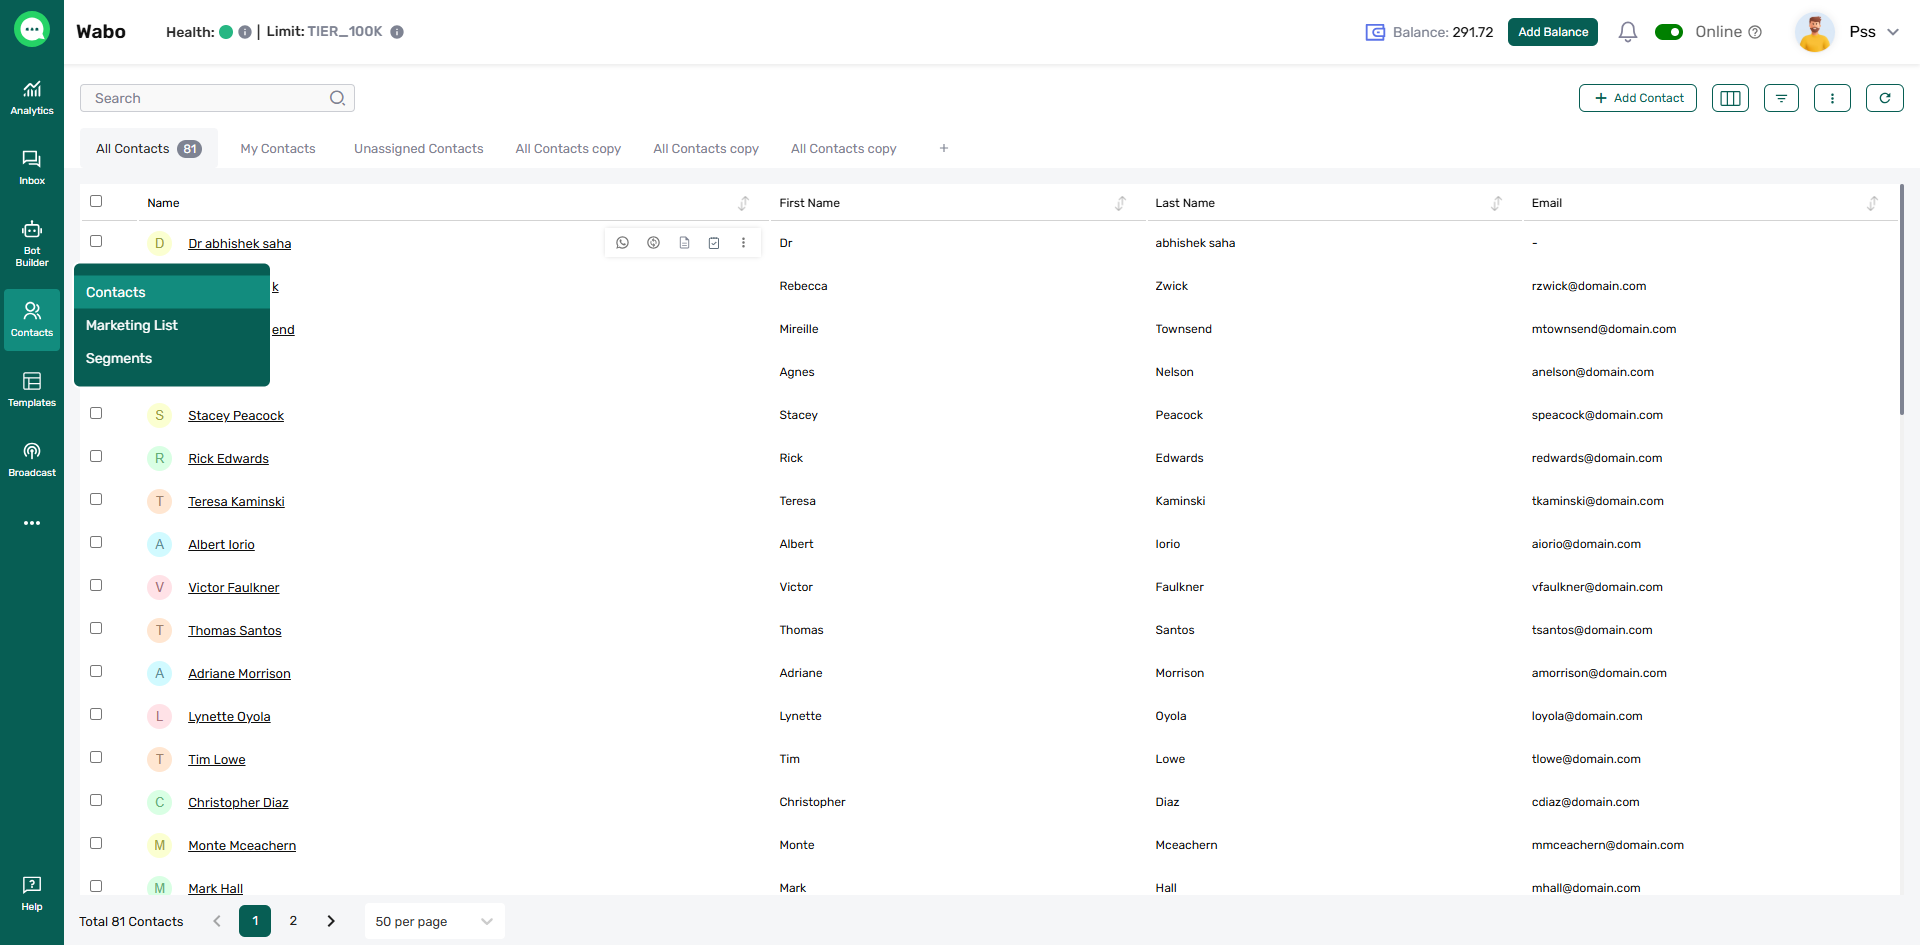
Task: Refresh the contacts list
Action: 1885,98
